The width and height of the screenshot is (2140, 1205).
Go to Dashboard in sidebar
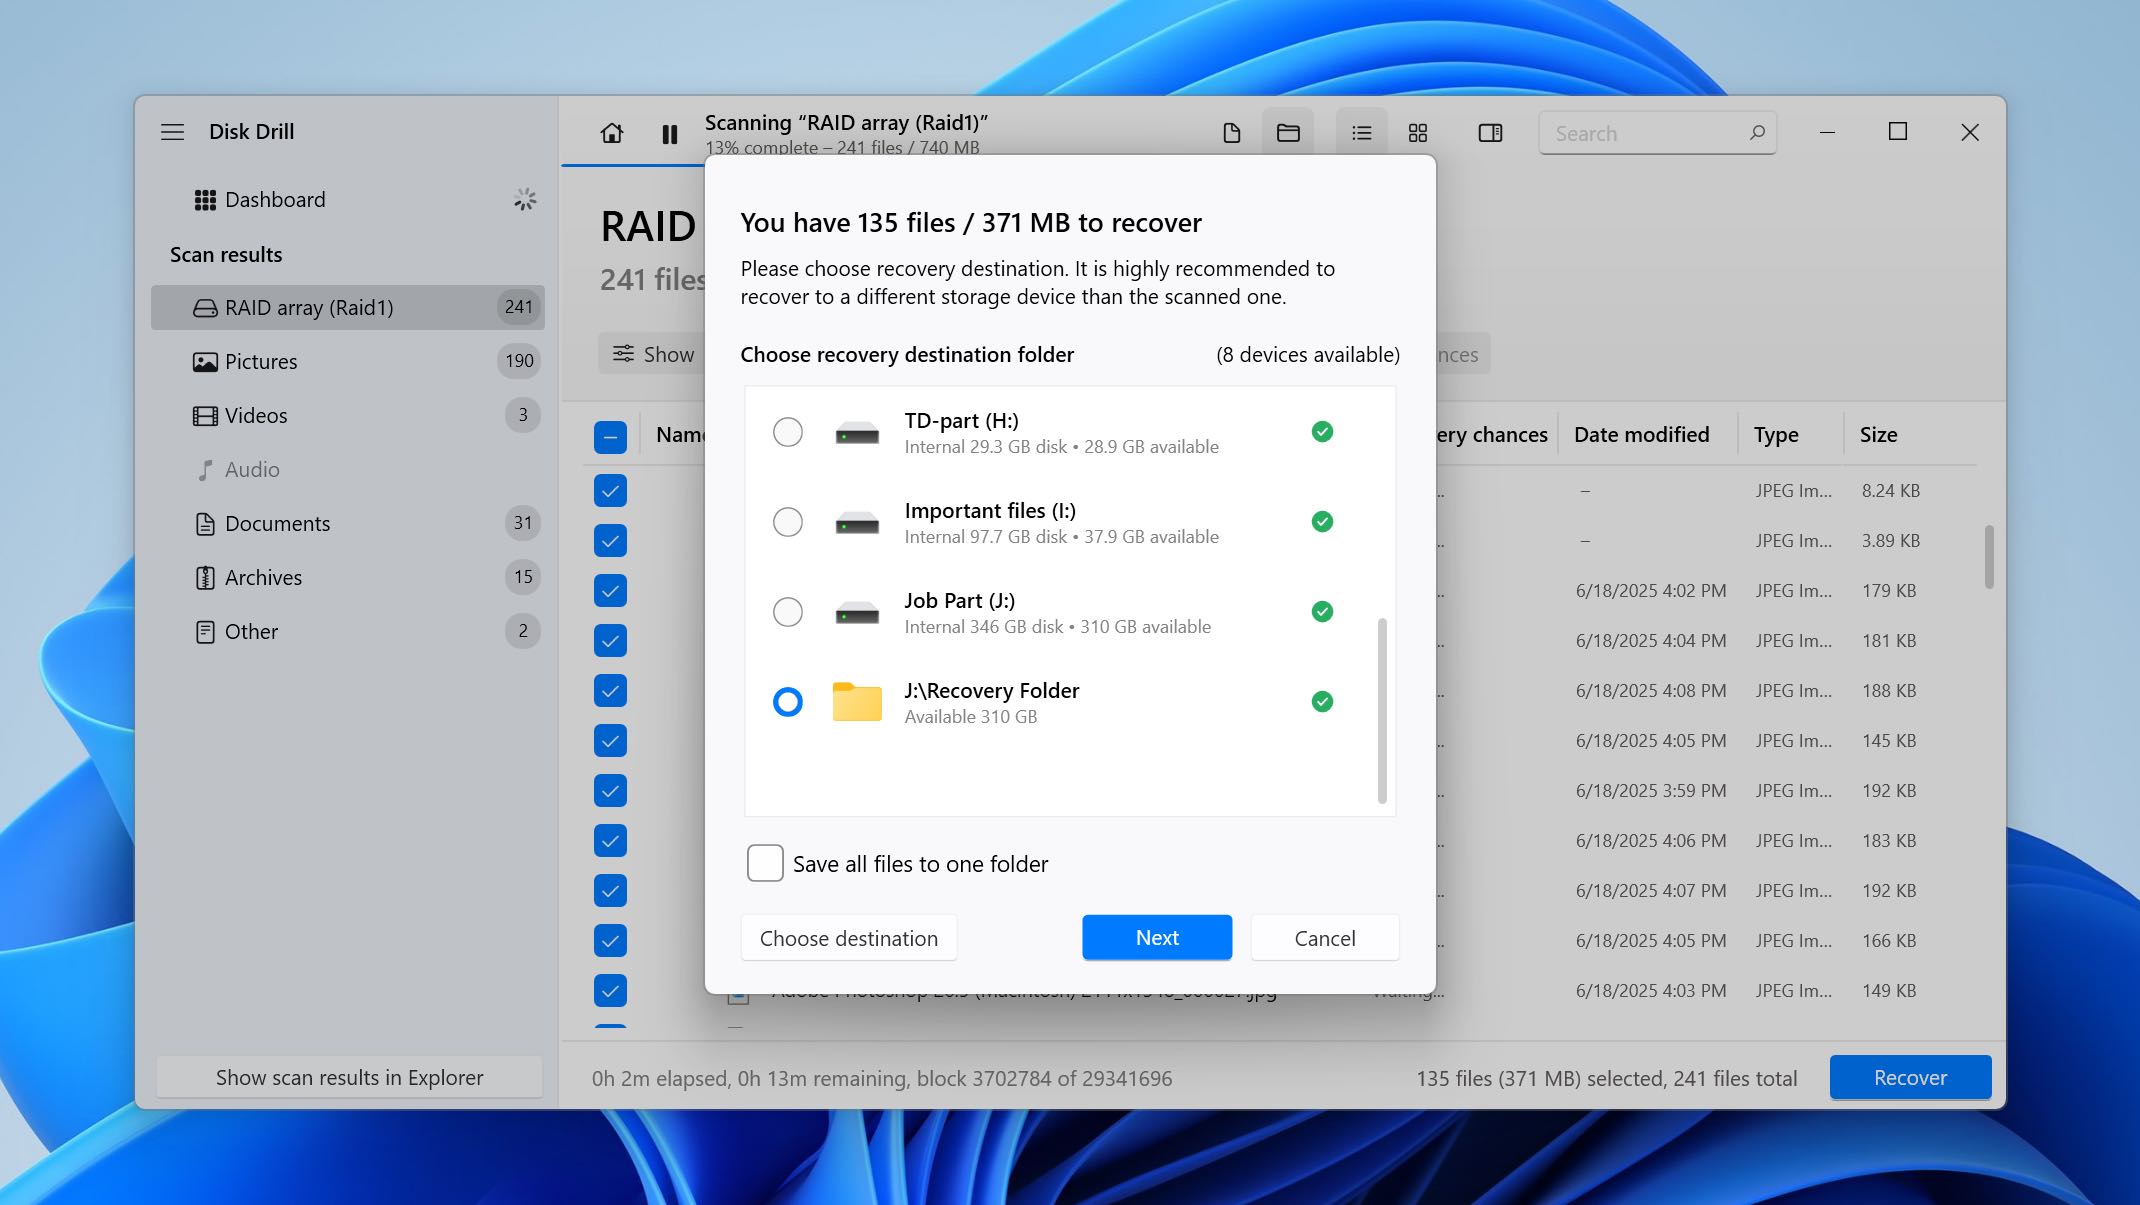[x=274, y=200]
